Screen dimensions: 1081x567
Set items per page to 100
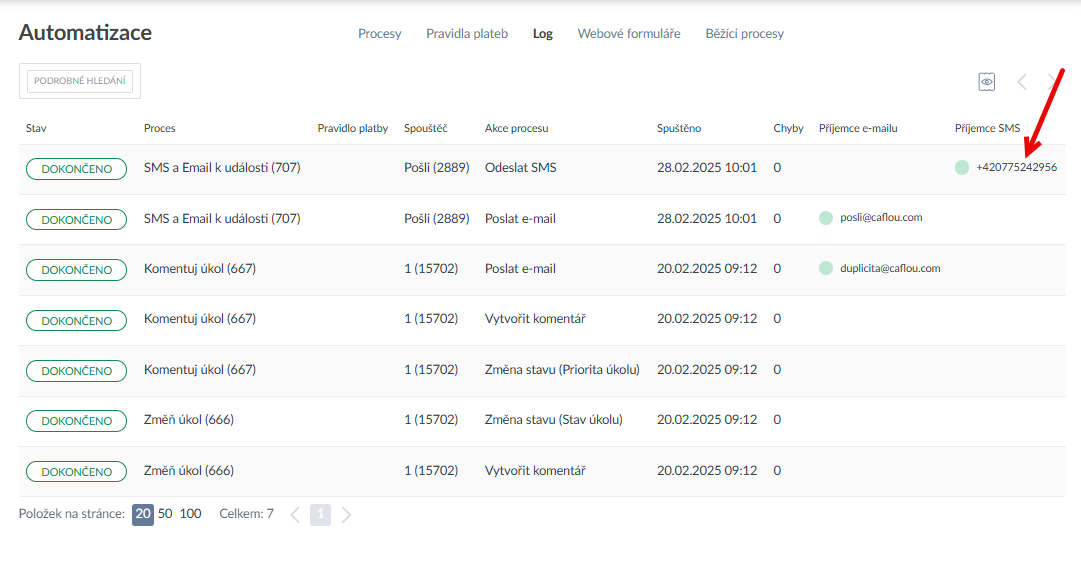pos(190,514)
